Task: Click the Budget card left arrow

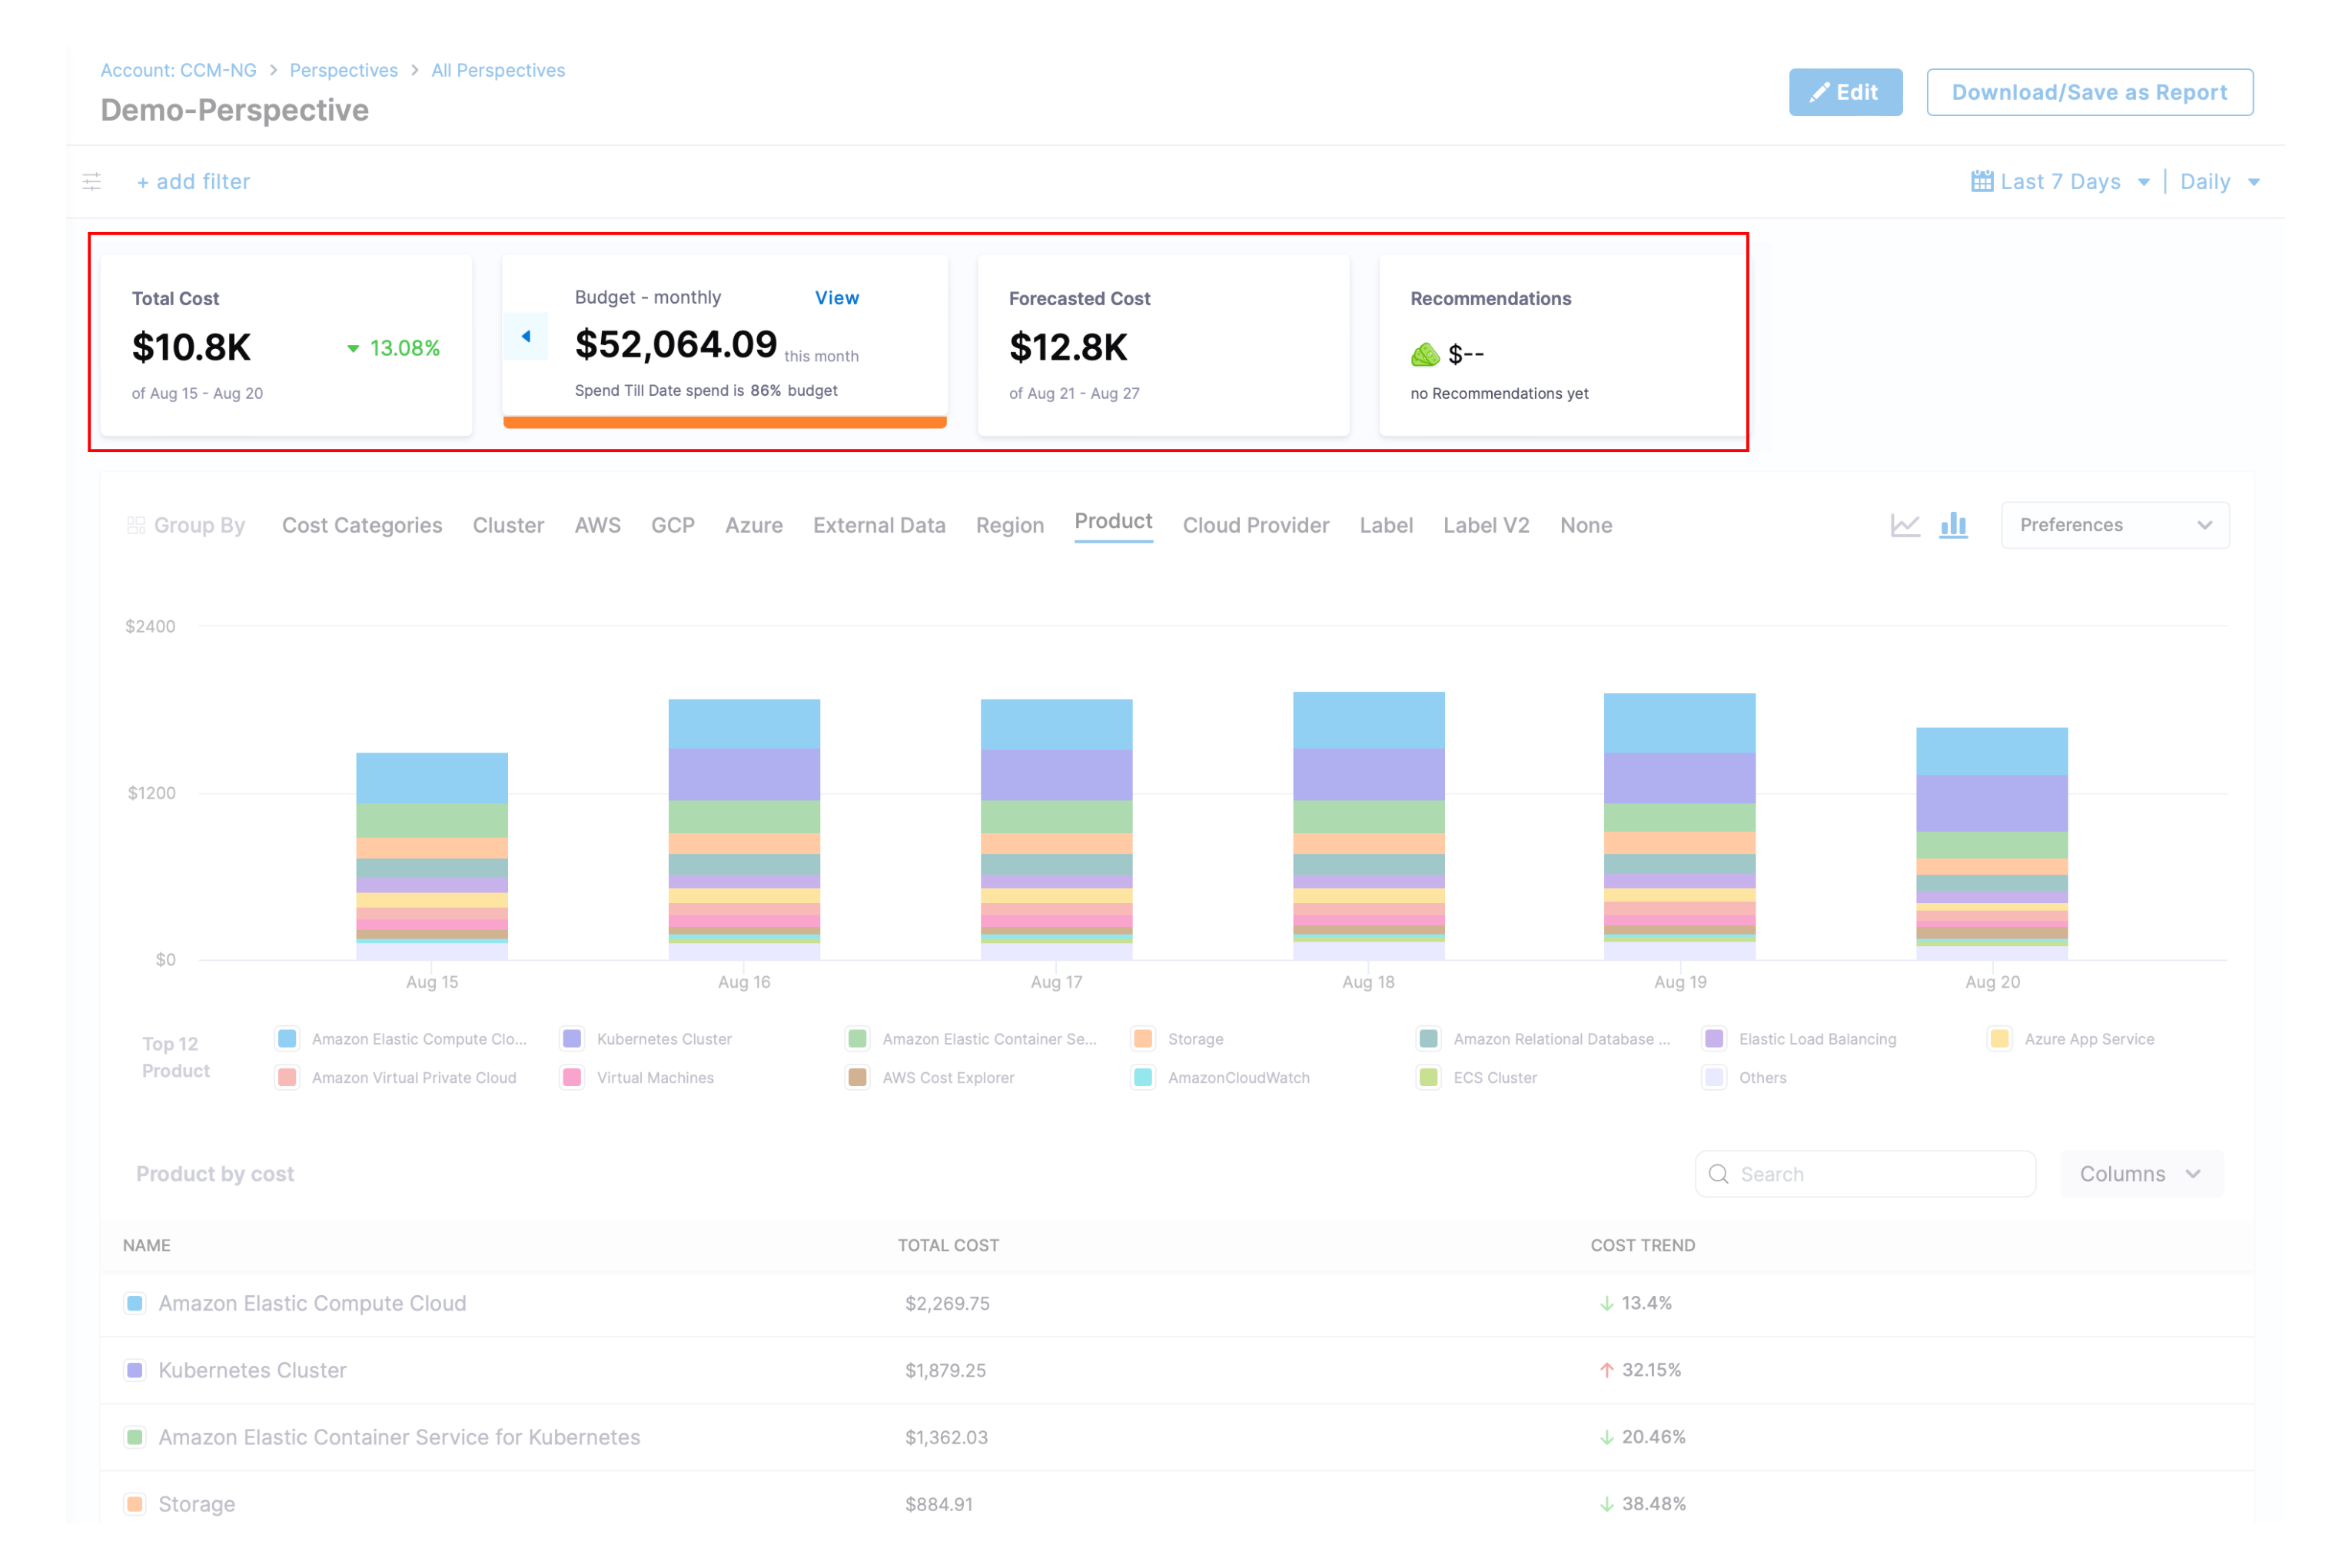Action: (526, 337)
